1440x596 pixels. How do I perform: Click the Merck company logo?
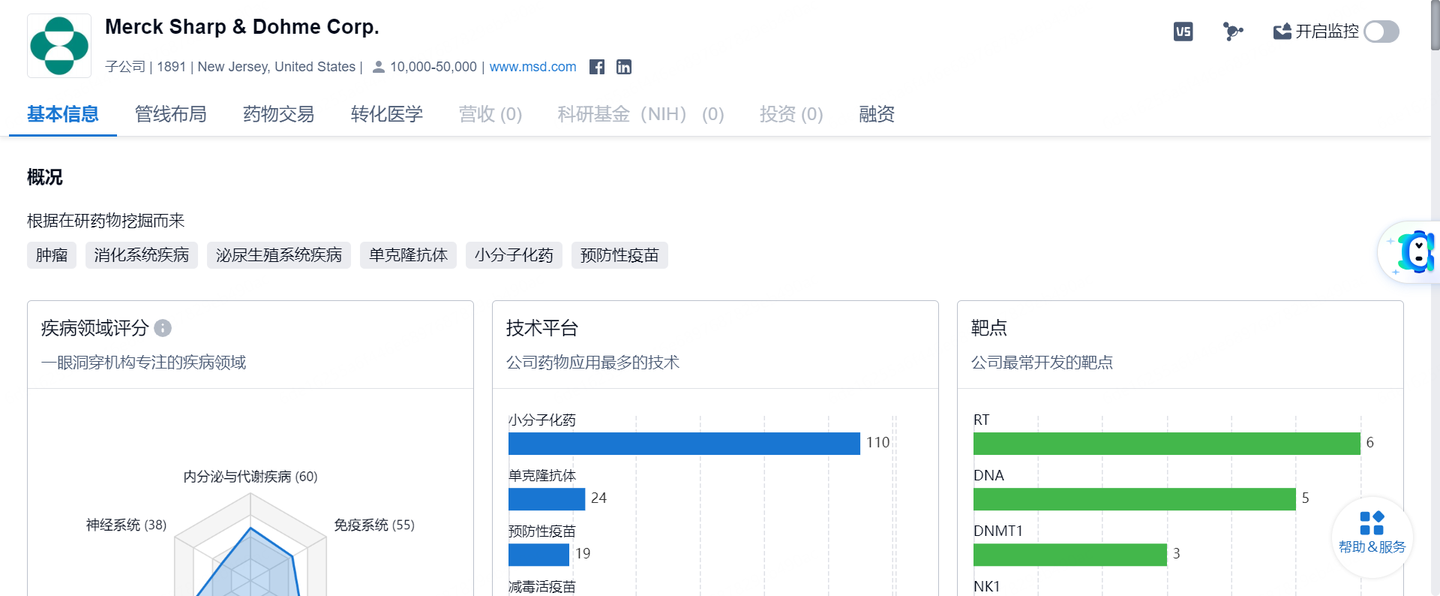pyautogui.click(x=58, y=44)
